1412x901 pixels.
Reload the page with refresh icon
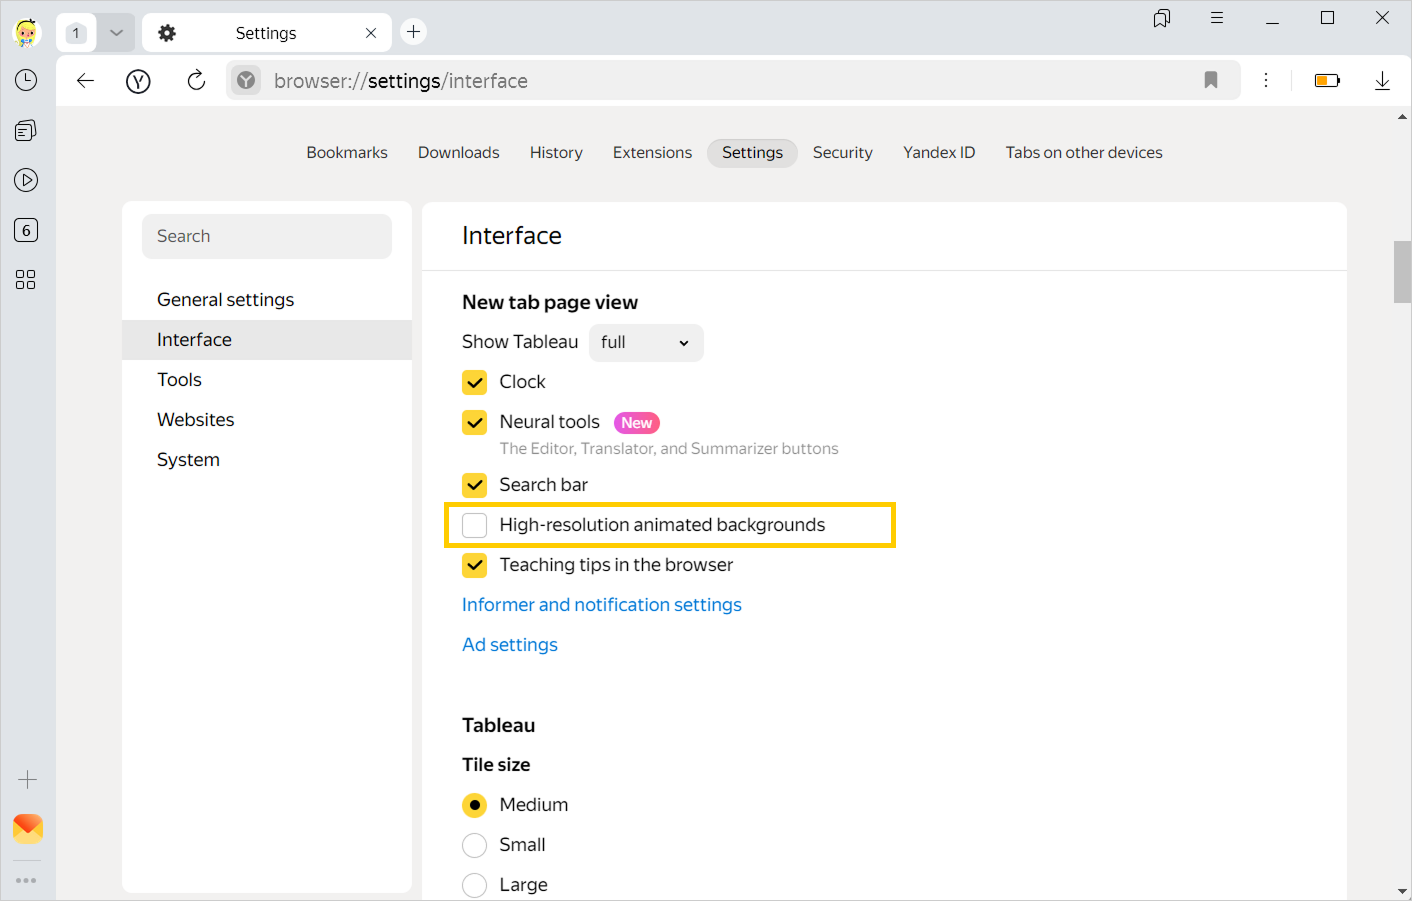(x=196, y=81)
